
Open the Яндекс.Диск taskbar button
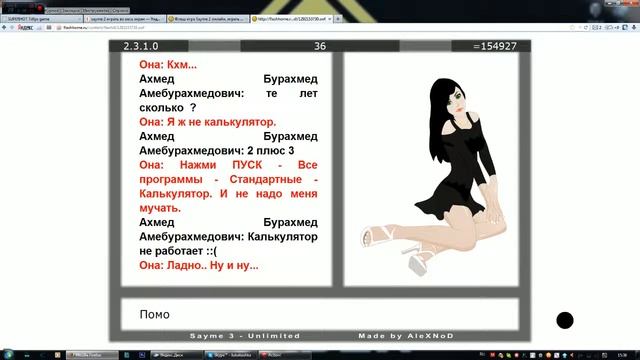pos(176,355)
